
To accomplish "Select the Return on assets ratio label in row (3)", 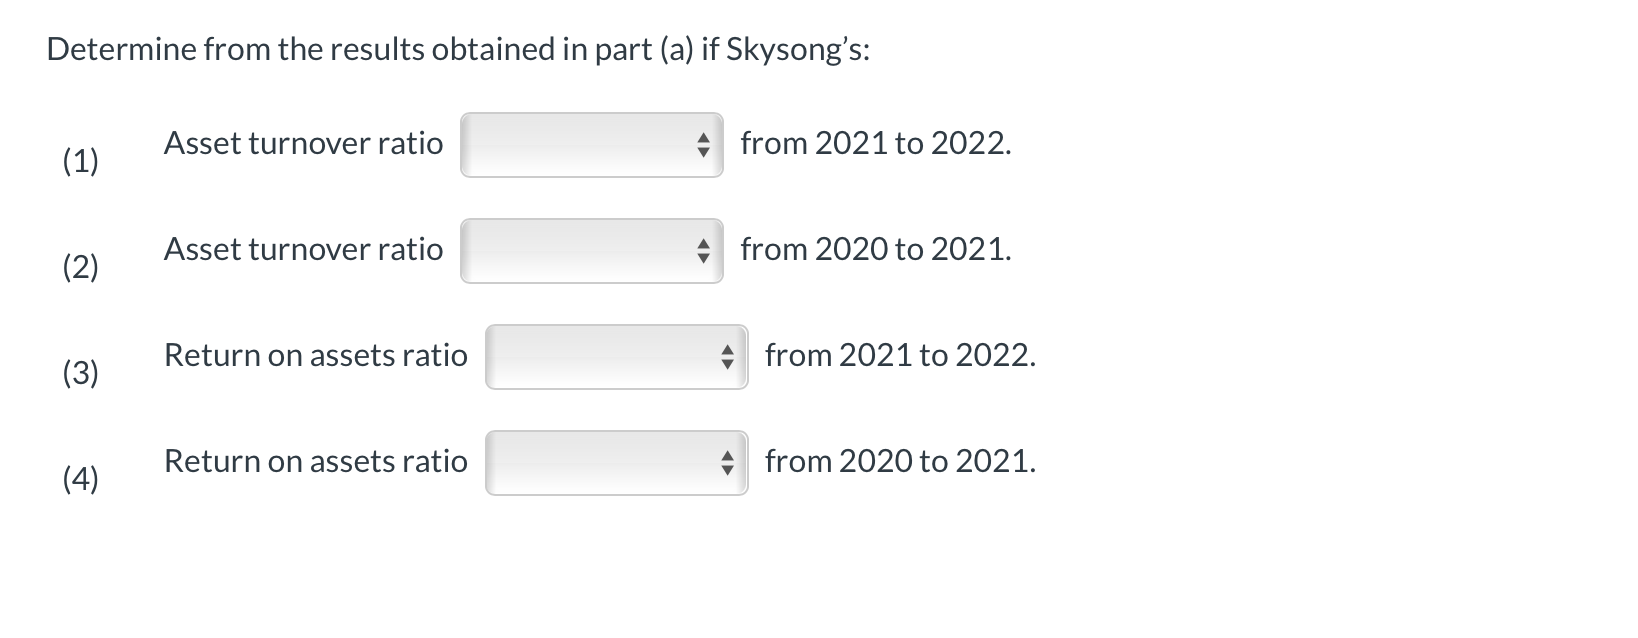I will 316,355.
